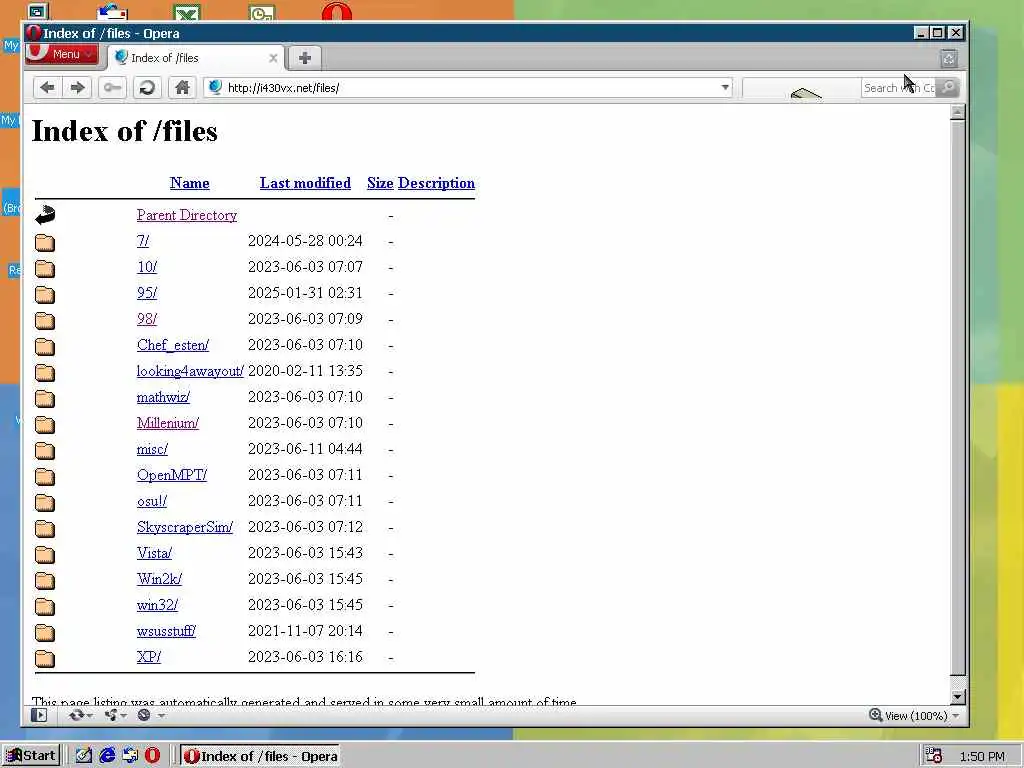The image size is (1024, 768).
Task: Click the folder icon beside XP/
Action: [x=44, y=658]
